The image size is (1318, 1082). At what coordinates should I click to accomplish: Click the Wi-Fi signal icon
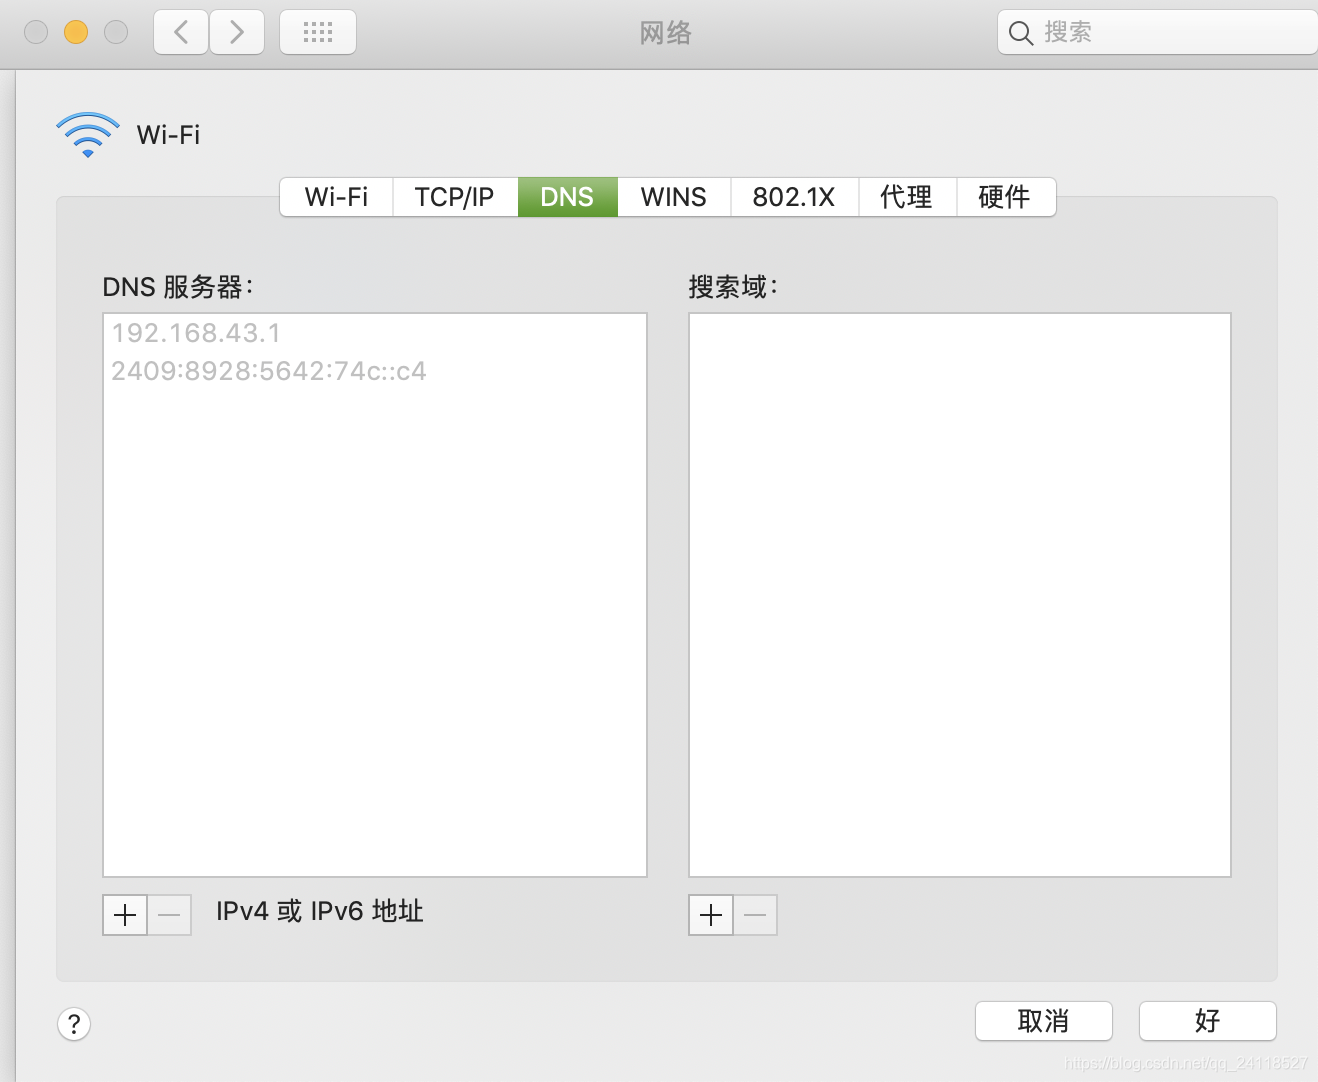coord(88,135)
